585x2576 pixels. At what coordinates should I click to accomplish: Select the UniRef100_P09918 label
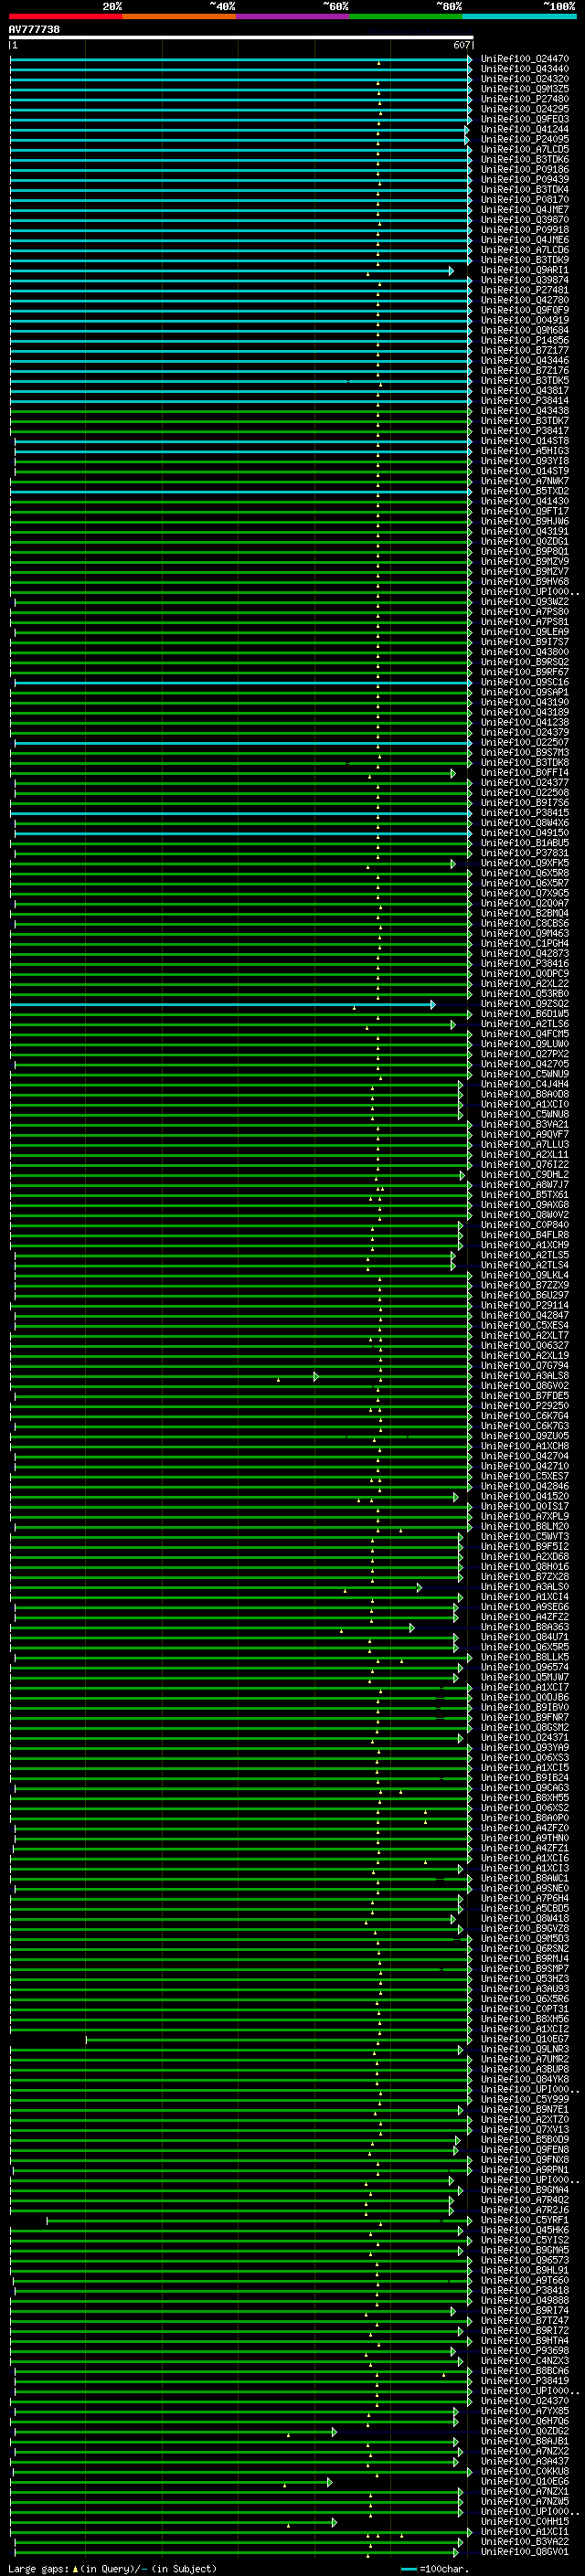525,230
